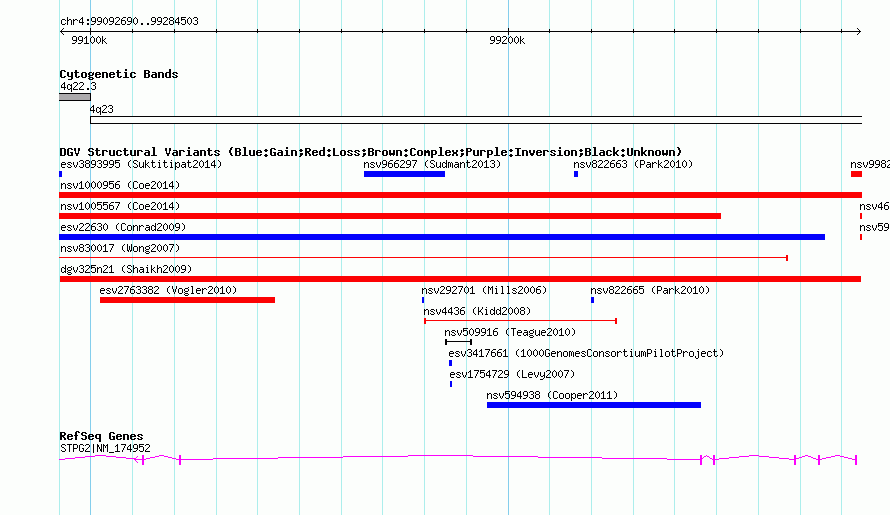
Task: Click the 4q22.3 band label
Action: click(78, 86)
